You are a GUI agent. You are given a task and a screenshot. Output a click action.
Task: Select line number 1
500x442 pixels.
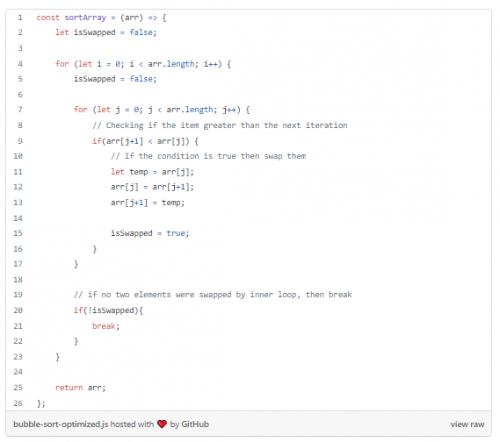click(x=20, y=17)
